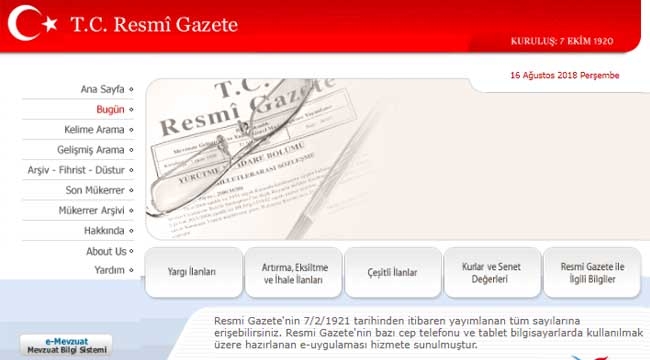Click the KURULUŞ: 7 EKİM 1920 text
Image resolution: width=650 pixels, height=360 pixels.
(x=562, y=41)
